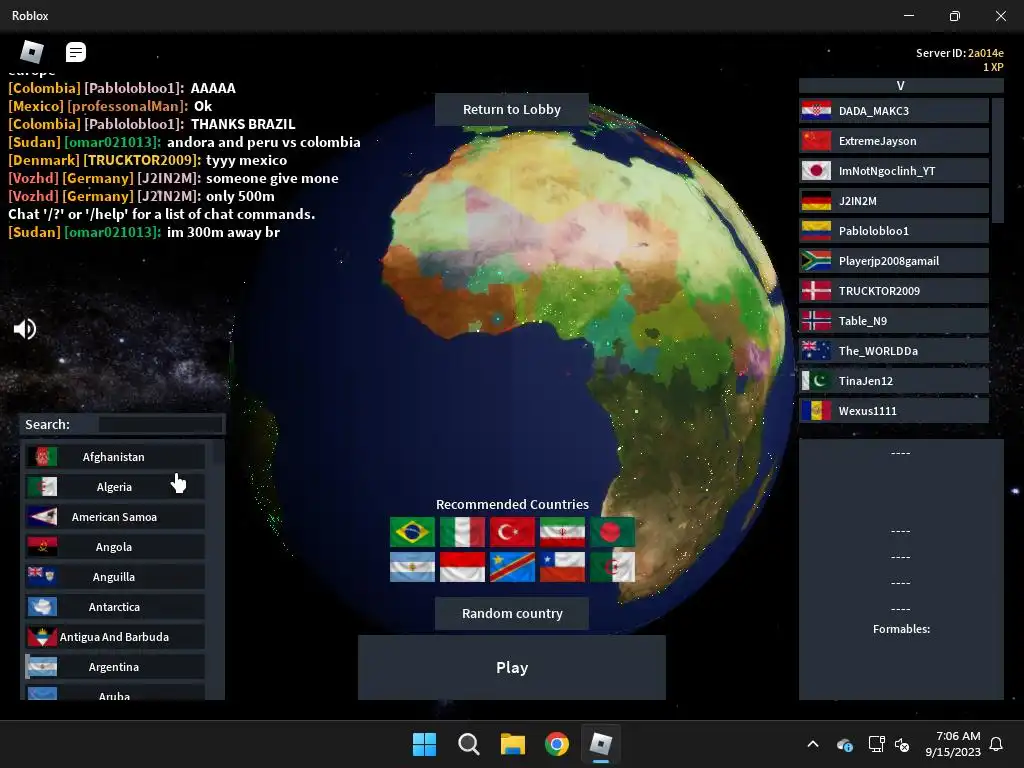Pick Brazil flag in Recommended Countries
The image size is (1024, 768).
coord(412,532)
